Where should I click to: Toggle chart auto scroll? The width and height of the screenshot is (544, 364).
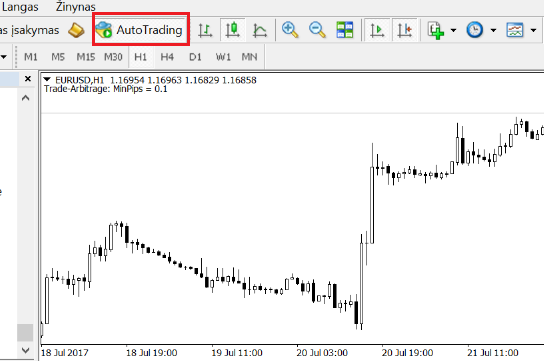click(377, 30)
